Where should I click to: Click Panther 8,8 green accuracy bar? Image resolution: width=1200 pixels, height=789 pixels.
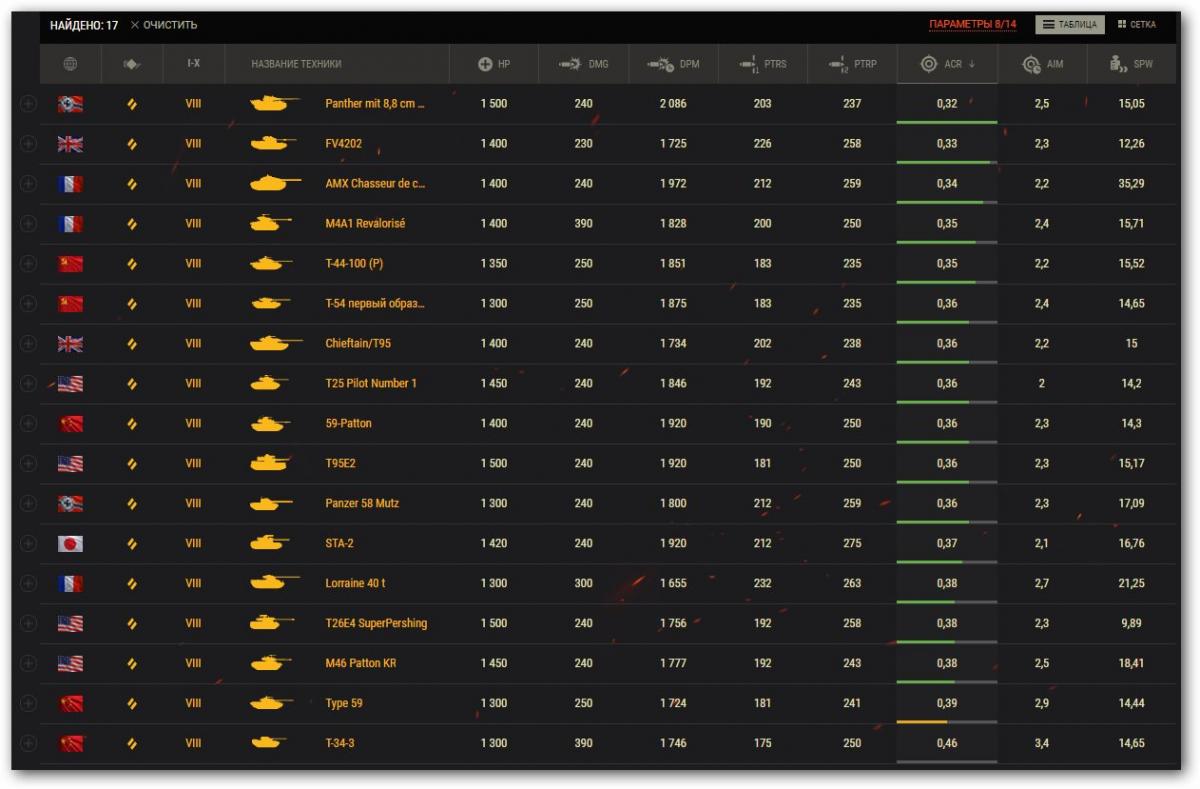tap(947, 122)
